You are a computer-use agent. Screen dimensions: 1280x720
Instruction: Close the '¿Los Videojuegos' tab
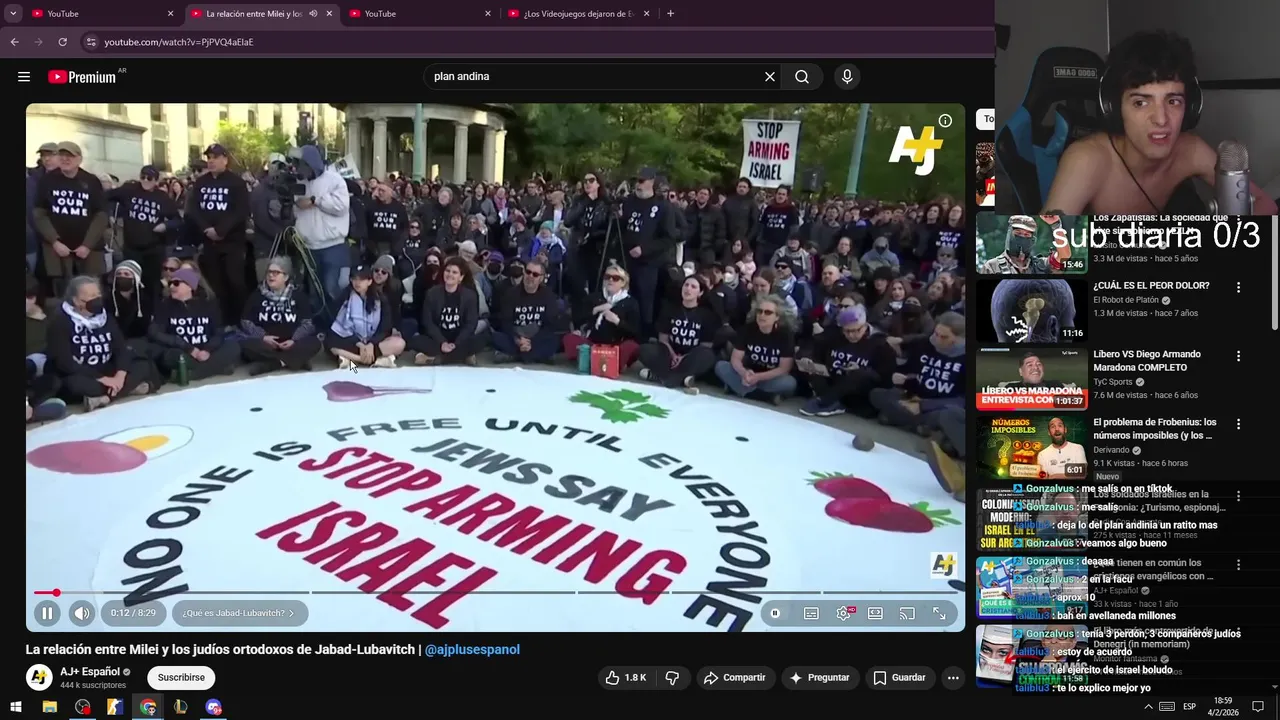click(646, 14)
